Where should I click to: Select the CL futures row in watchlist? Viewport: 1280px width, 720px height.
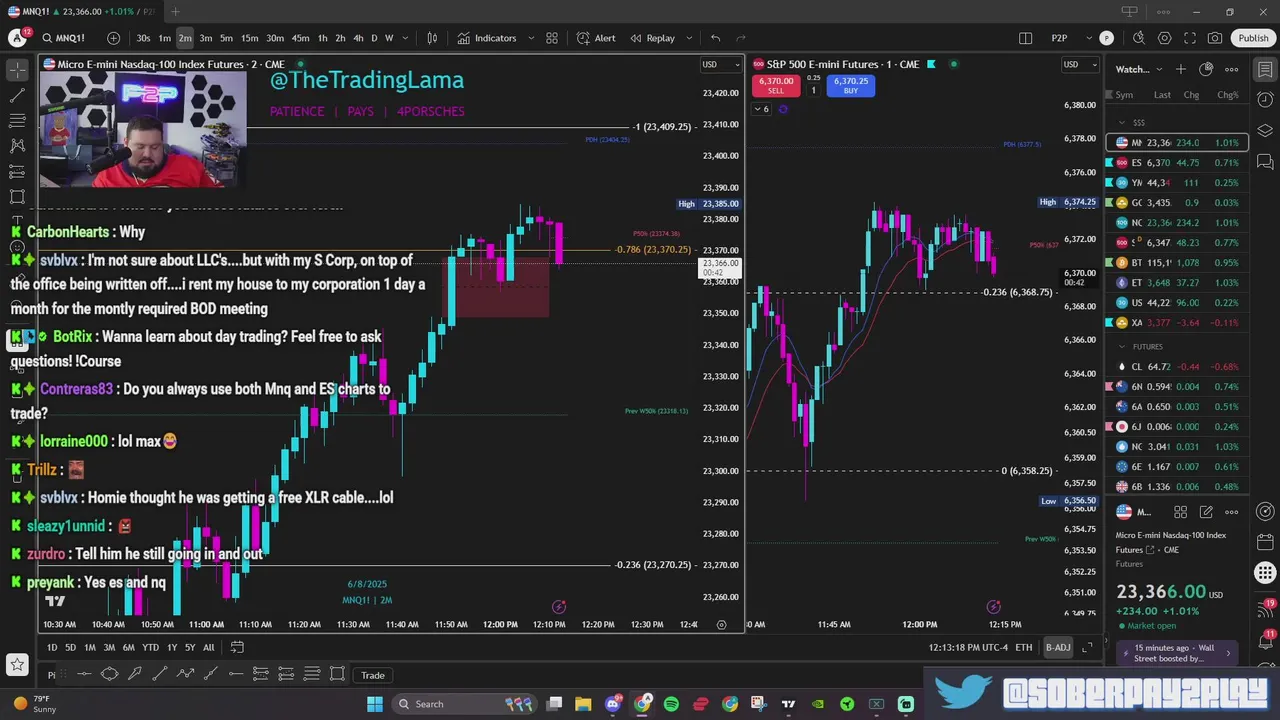click(1178, 367)
